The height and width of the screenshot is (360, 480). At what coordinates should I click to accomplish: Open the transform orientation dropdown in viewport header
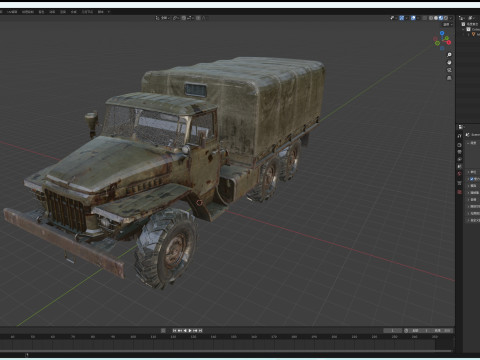coord(162,18)
